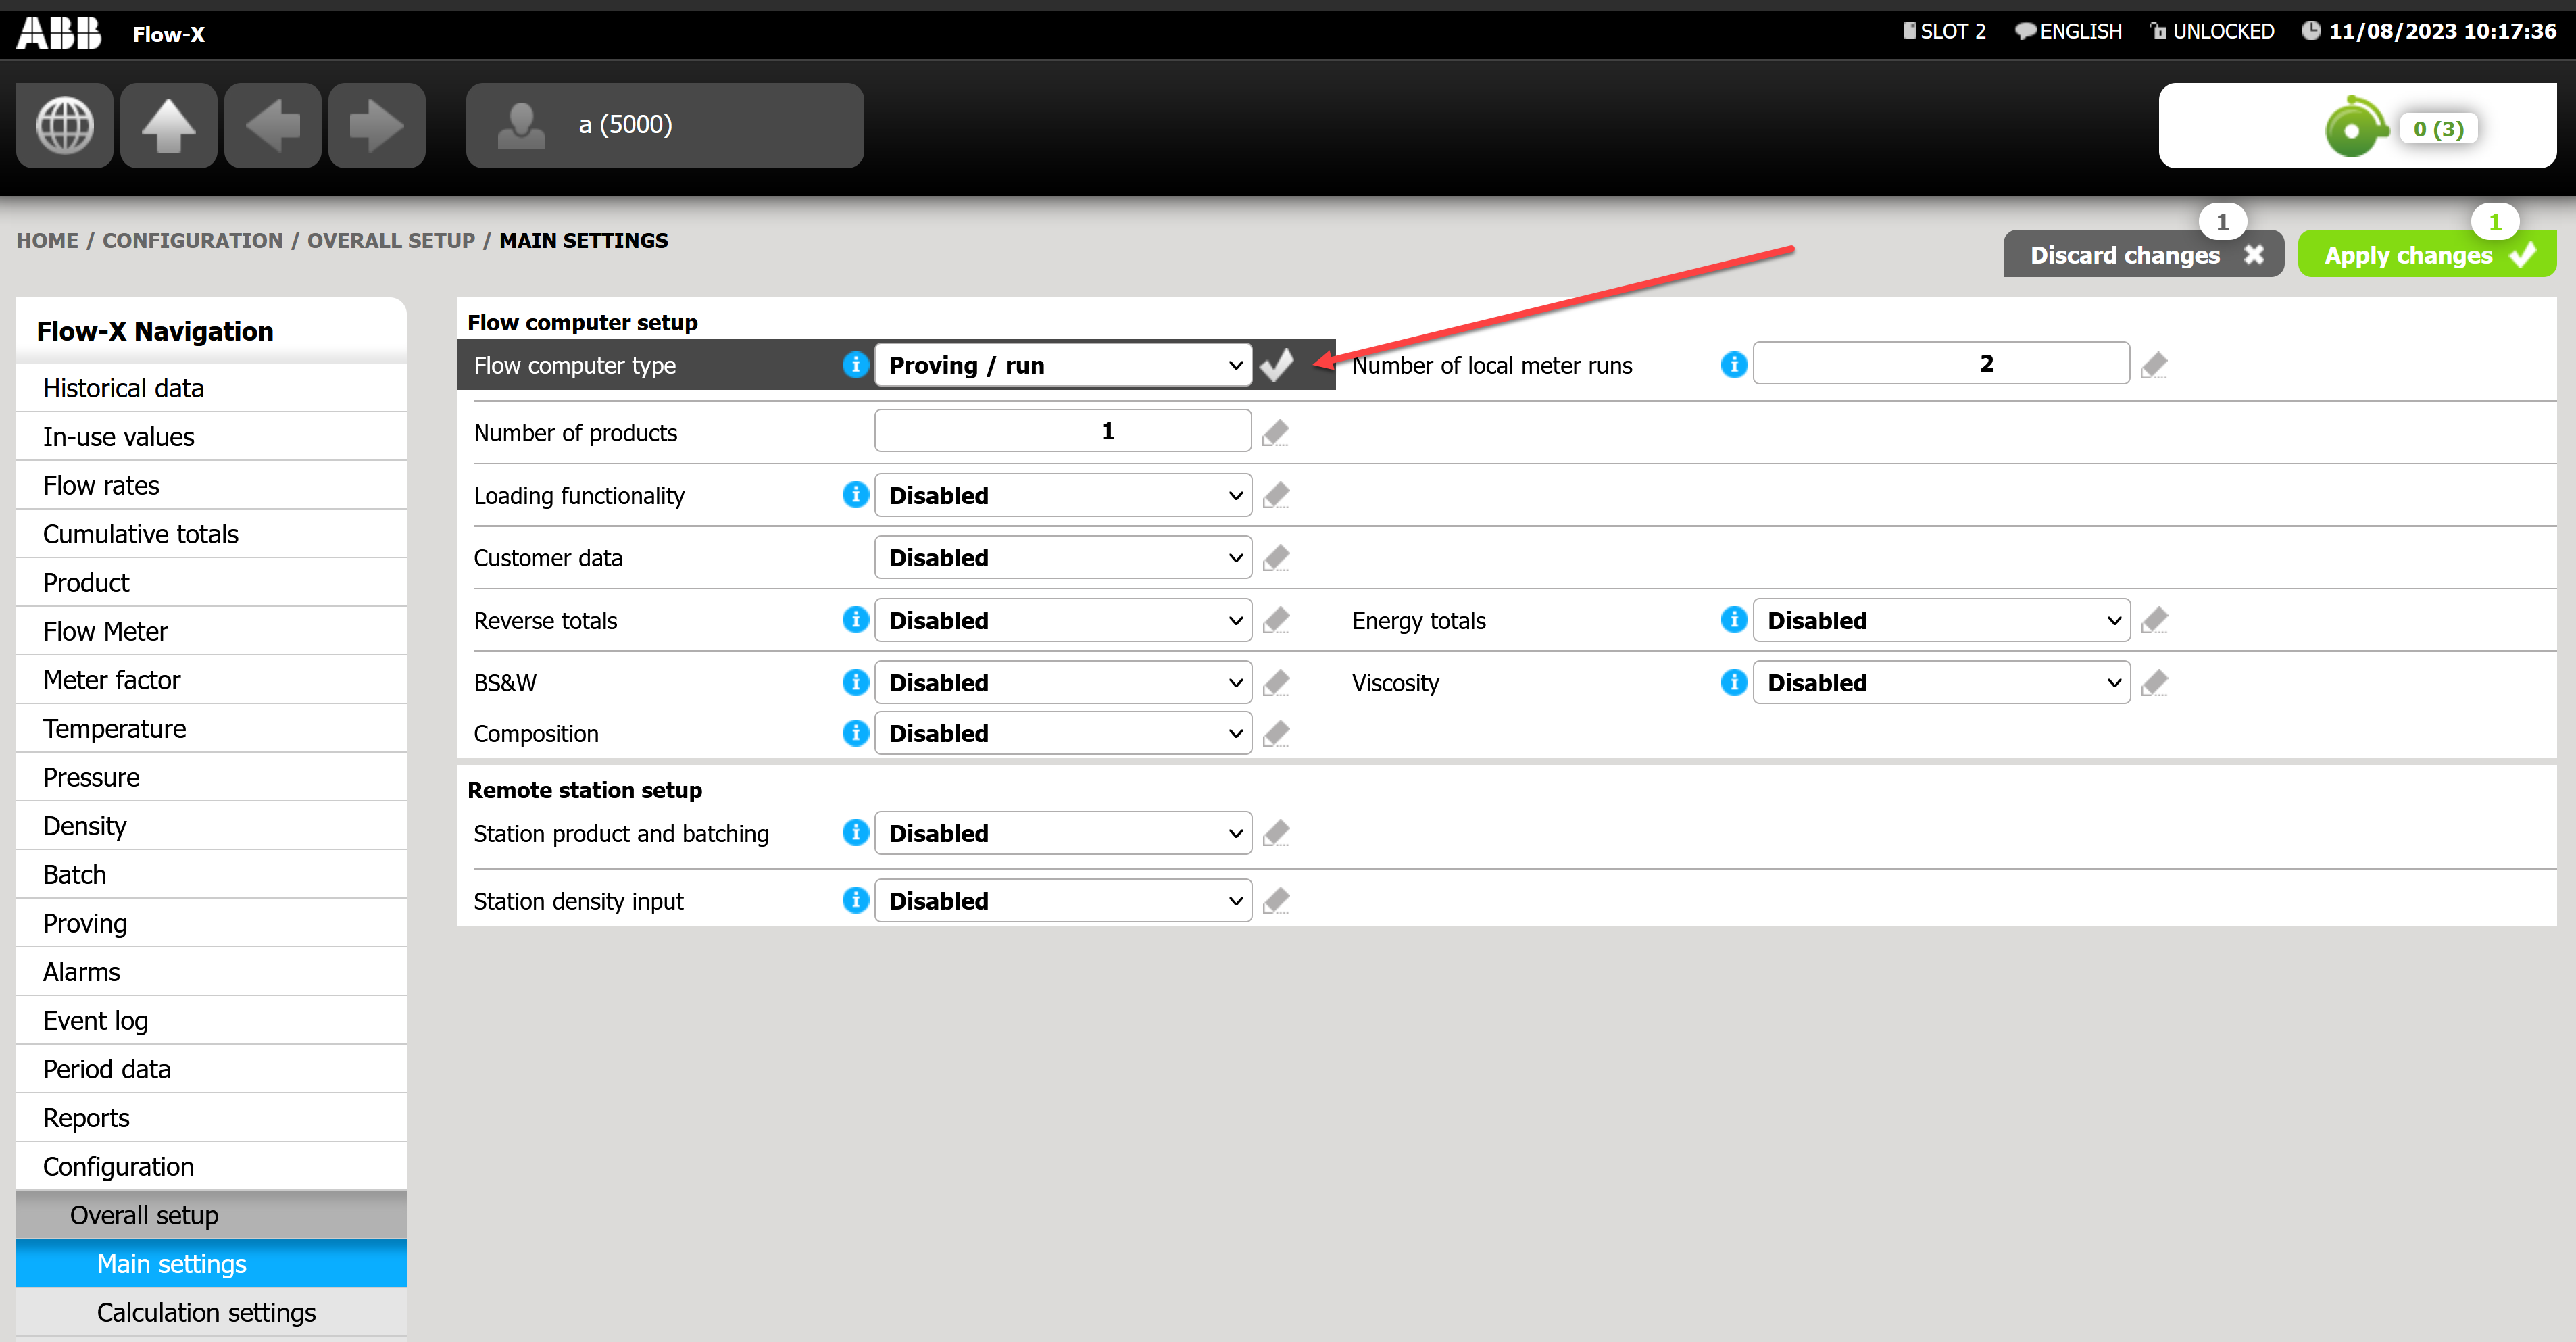Open the Energy totals dropdown
This screenshot has width=2576, height=1342.
click(x=1941, y=620)
